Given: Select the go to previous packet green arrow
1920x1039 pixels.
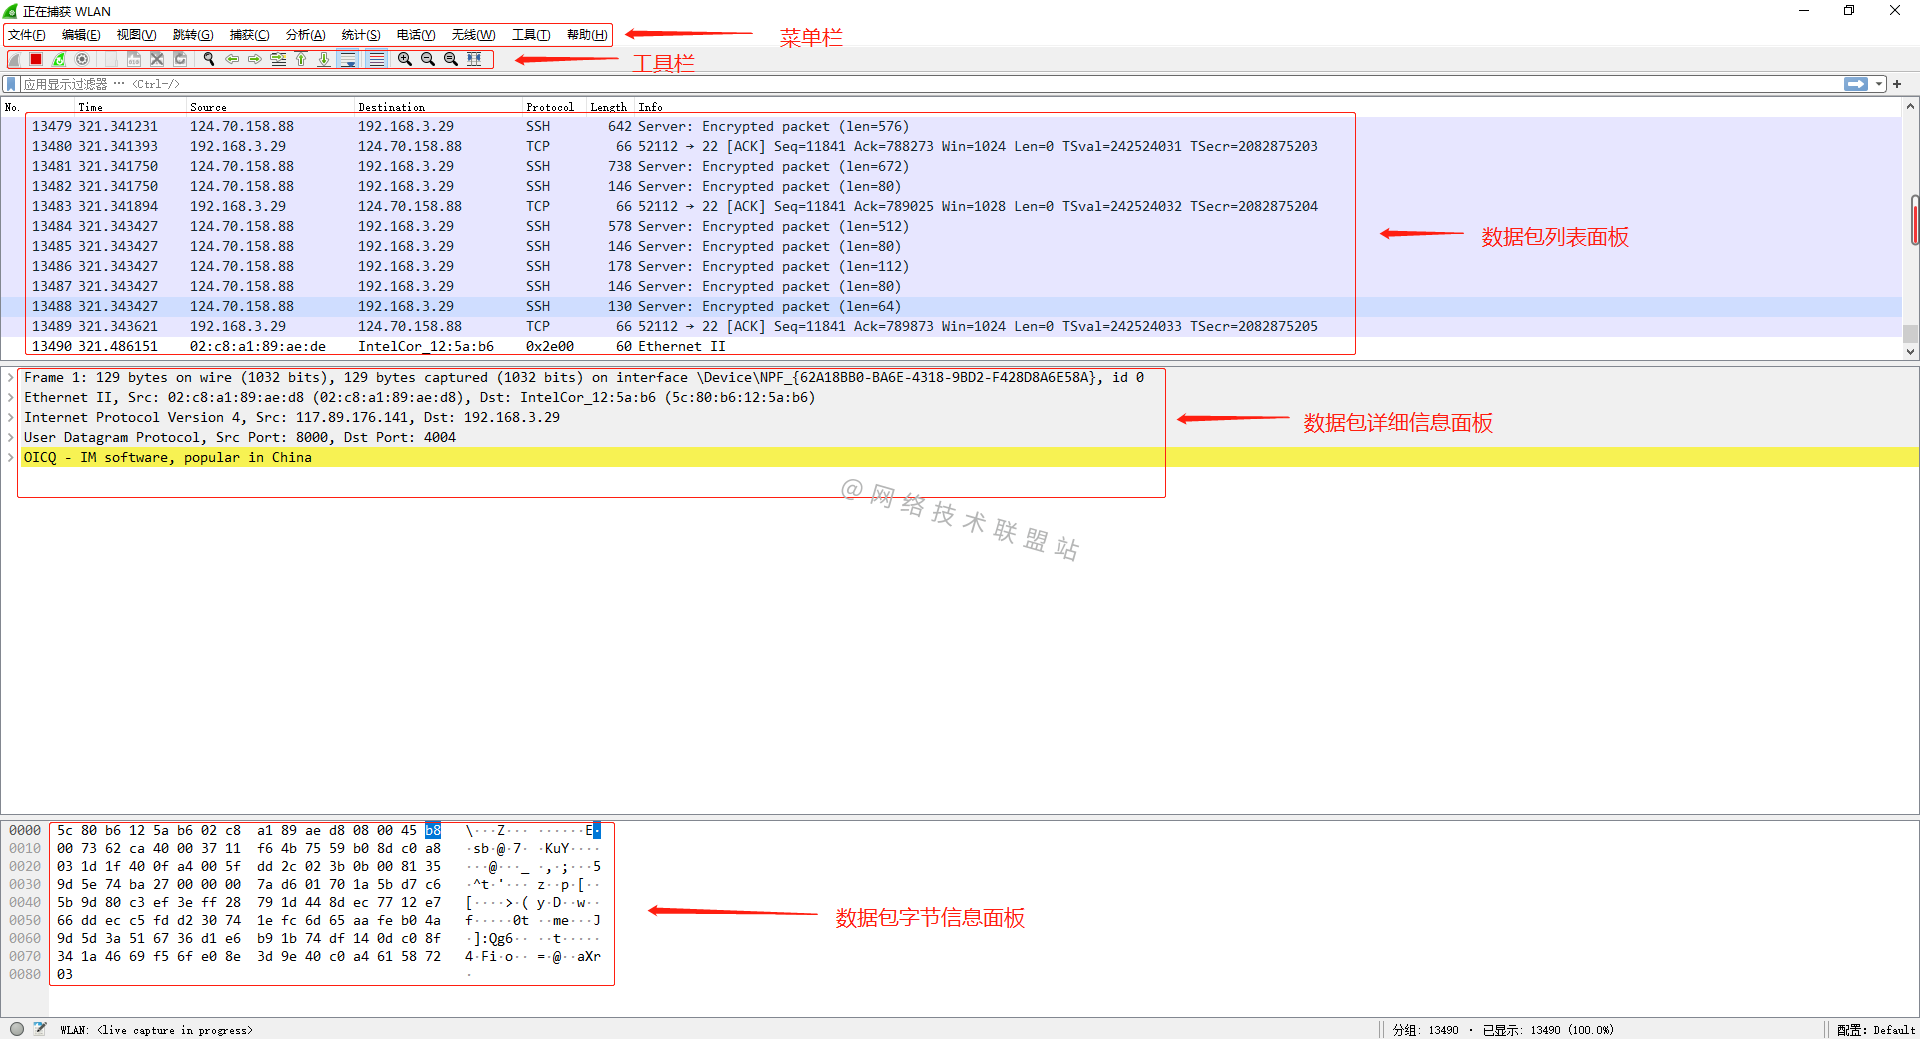Looking at the screenshot, I should 232,59.
